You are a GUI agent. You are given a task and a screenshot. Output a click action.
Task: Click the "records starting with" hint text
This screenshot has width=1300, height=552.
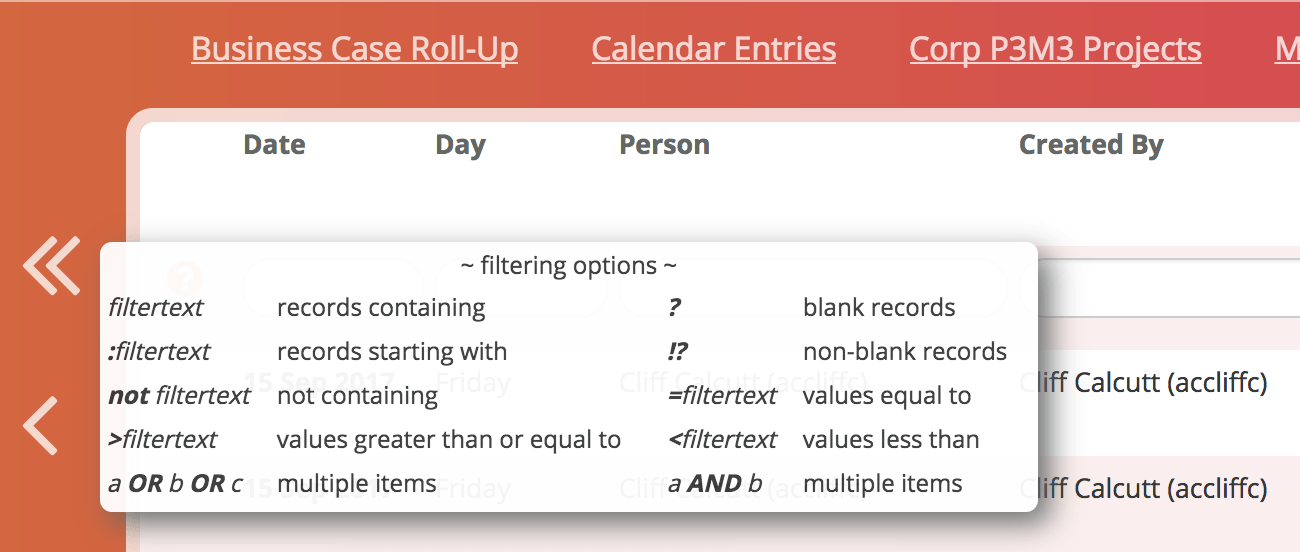pos(392,352)
